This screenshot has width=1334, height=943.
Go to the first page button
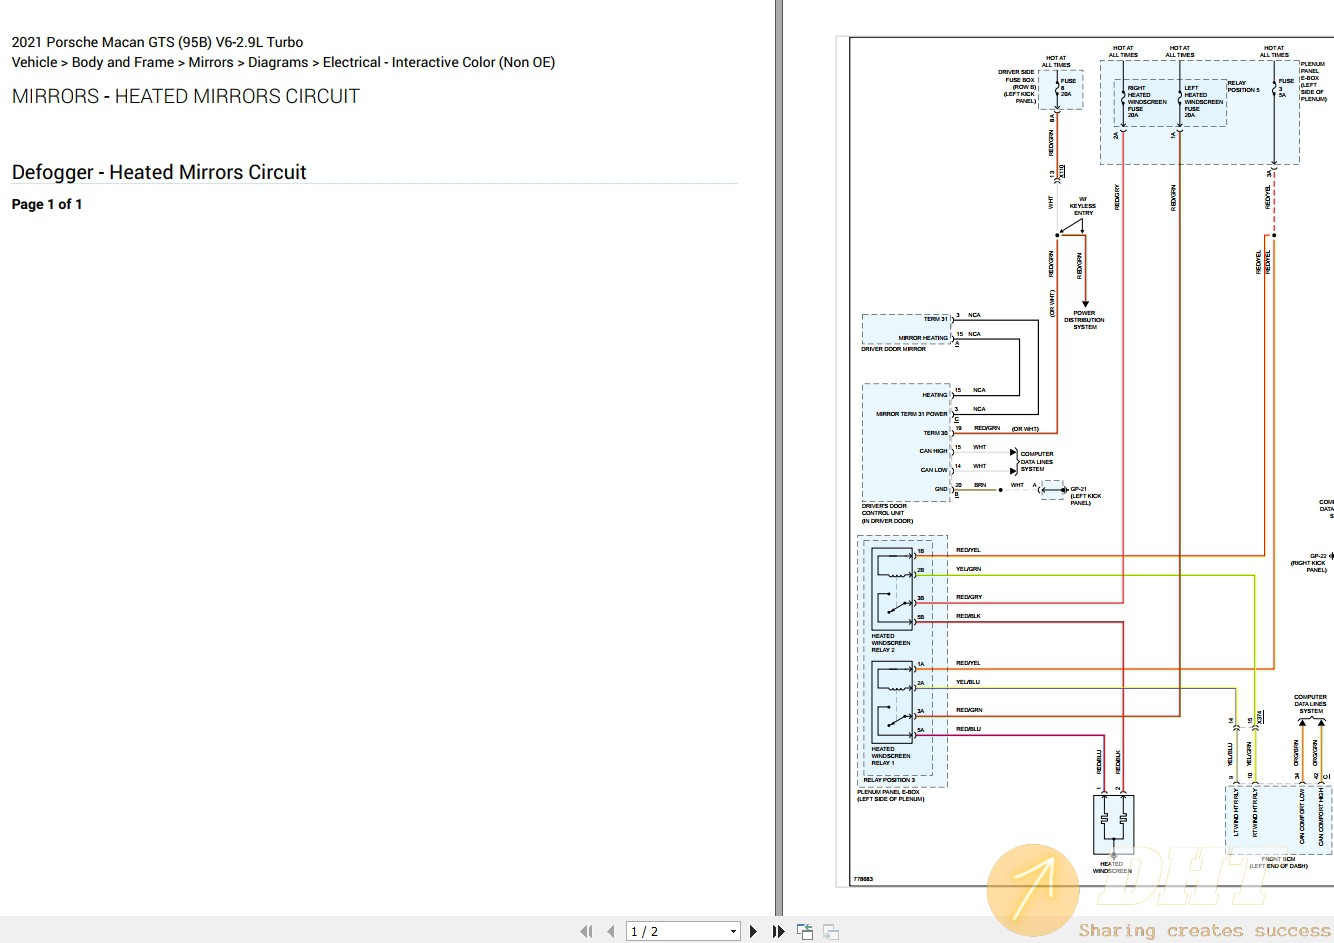(x=586, y=931)
